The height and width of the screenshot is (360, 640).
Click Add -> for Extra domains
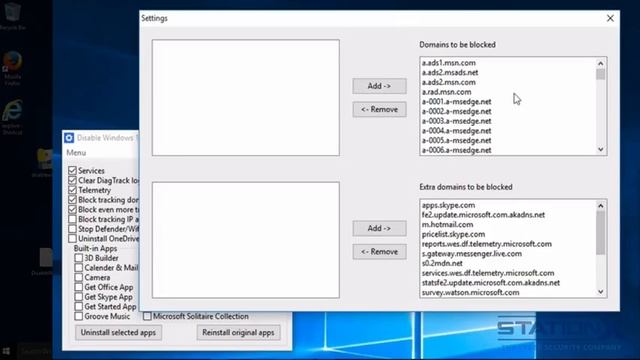pos(379,228)
